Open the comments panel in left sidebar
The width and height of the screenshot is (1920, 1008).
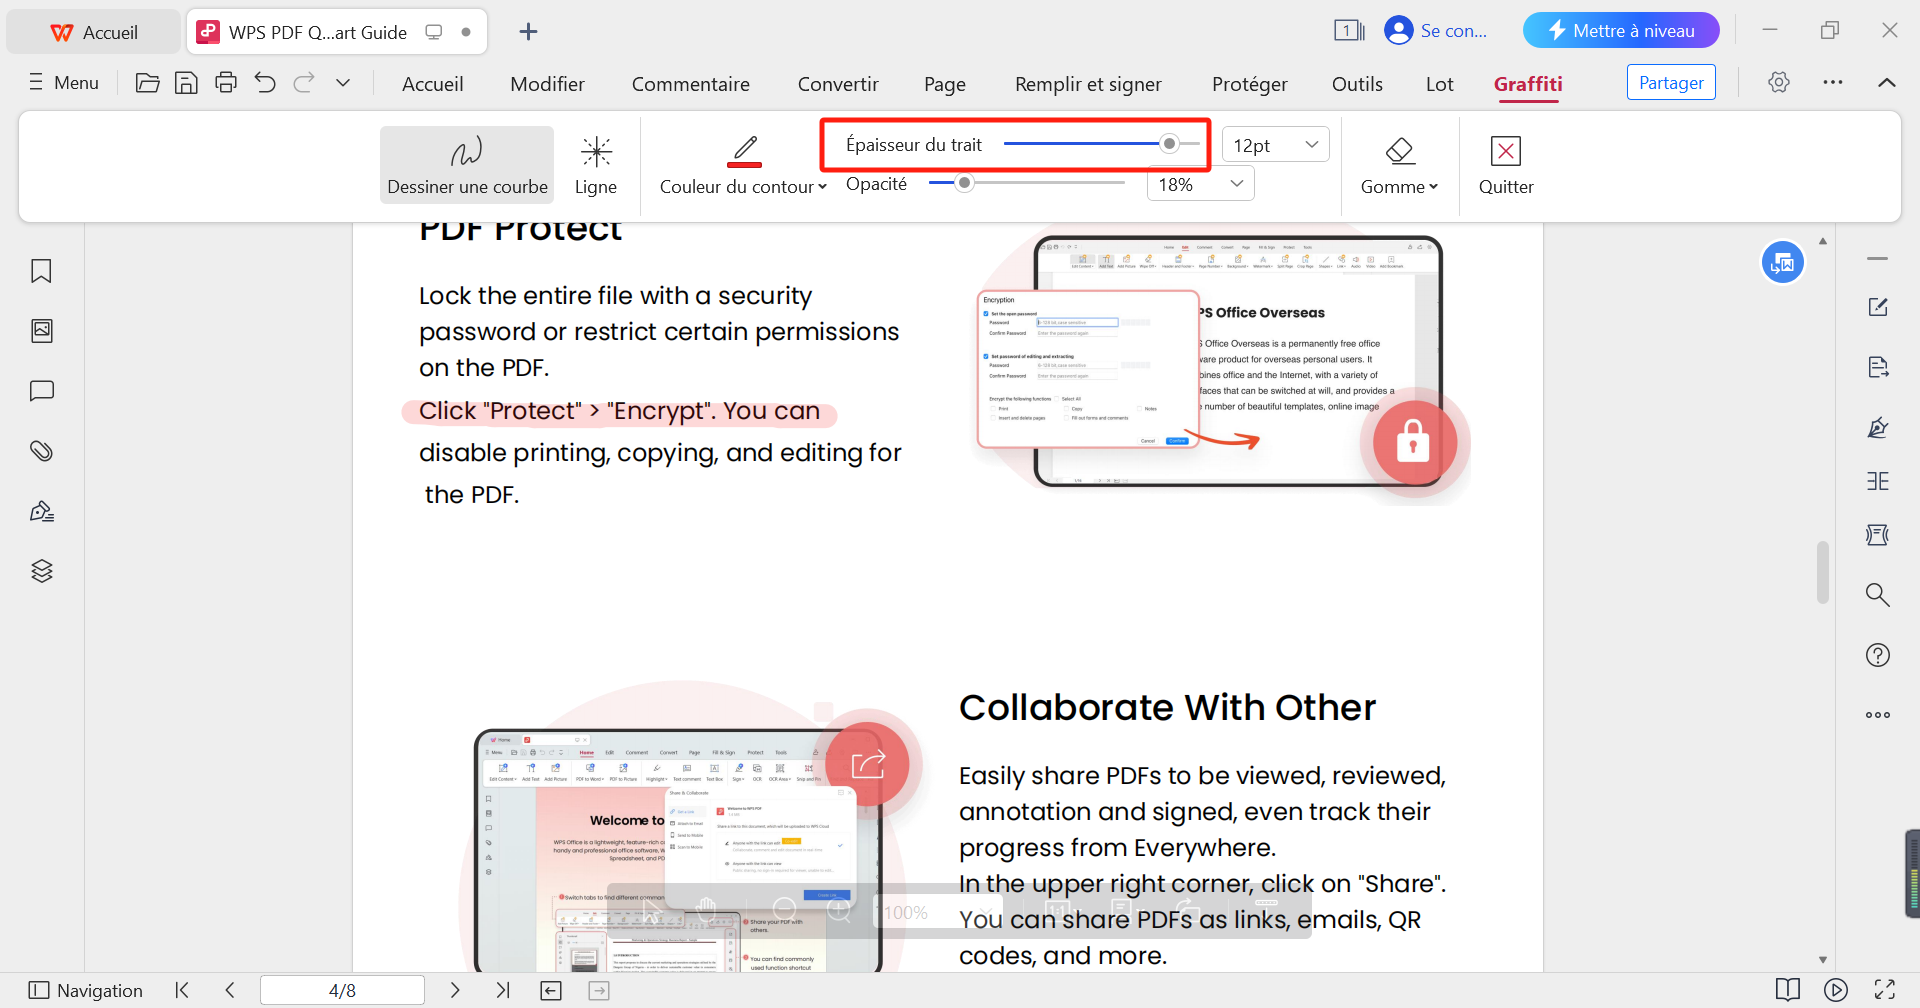coord(41,391)
